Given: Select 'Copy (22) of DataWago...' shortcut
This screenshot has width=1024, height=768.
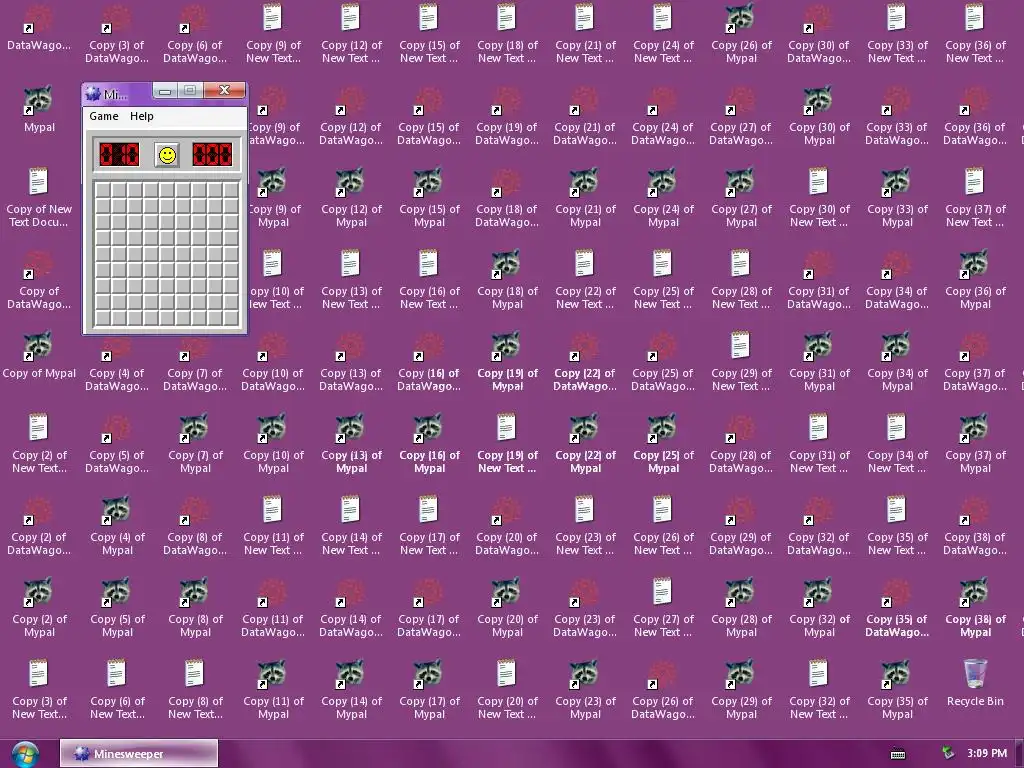Looking at the screenshot, I should pos(585,362).
